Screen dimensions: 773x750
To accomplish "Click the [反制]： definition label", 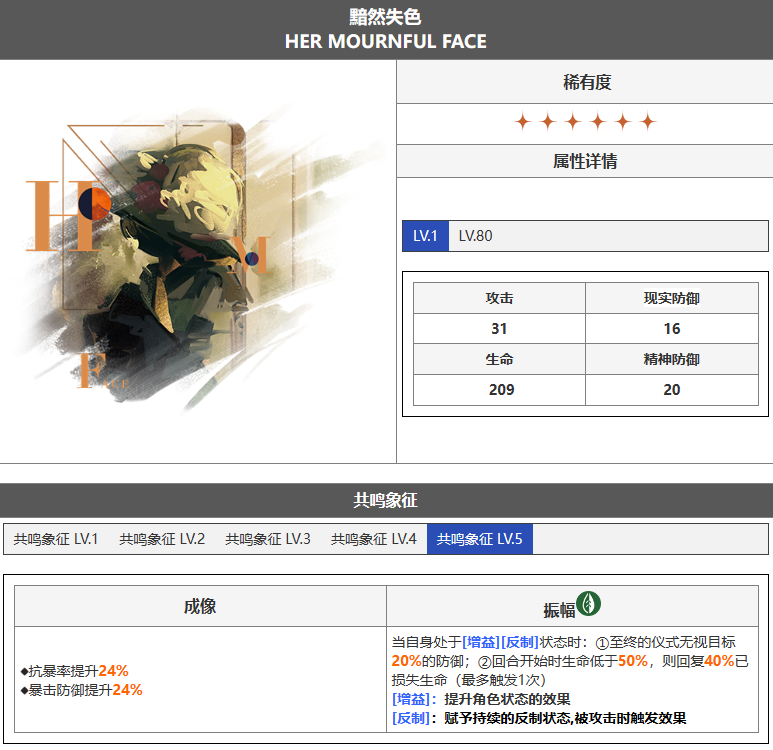I will point(415,718).
